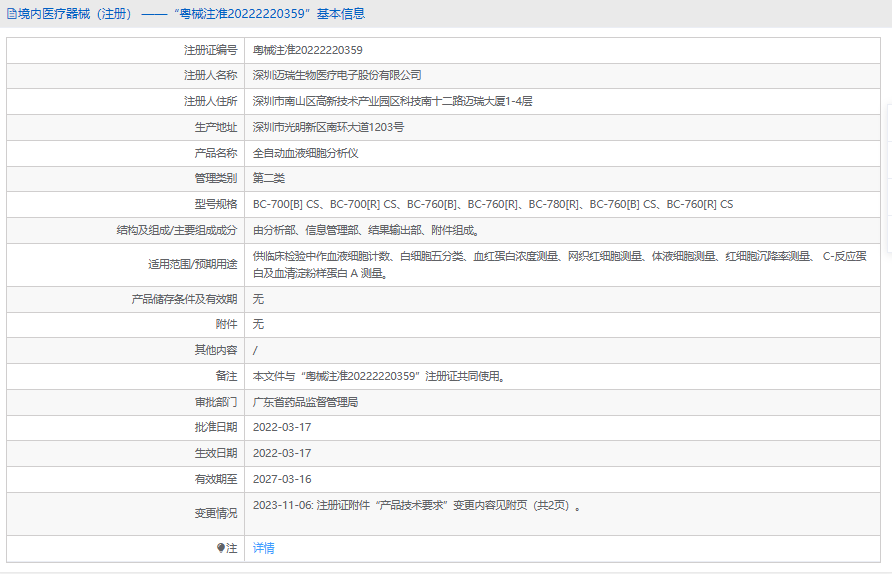The image size is (892, 574).
Task: Click the slash value in 其他内容 row
Action: coord(255,350)
